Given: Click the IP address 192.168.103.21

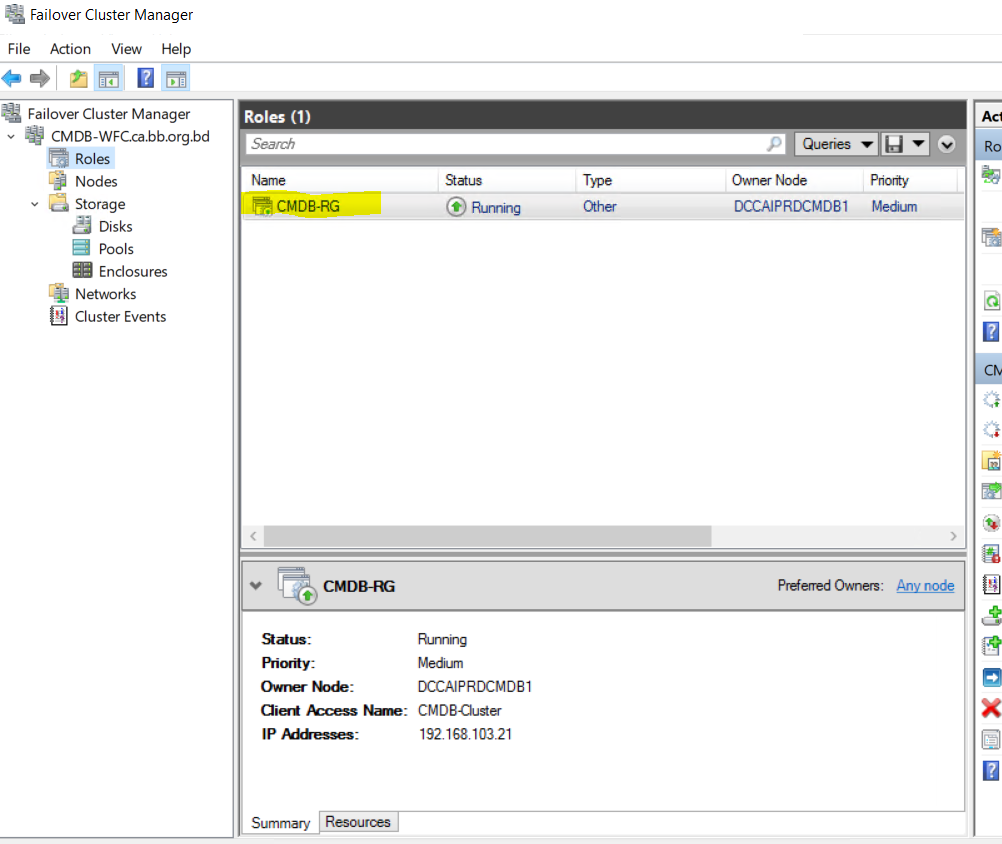Looking at the screenshot, I should 465,734.
